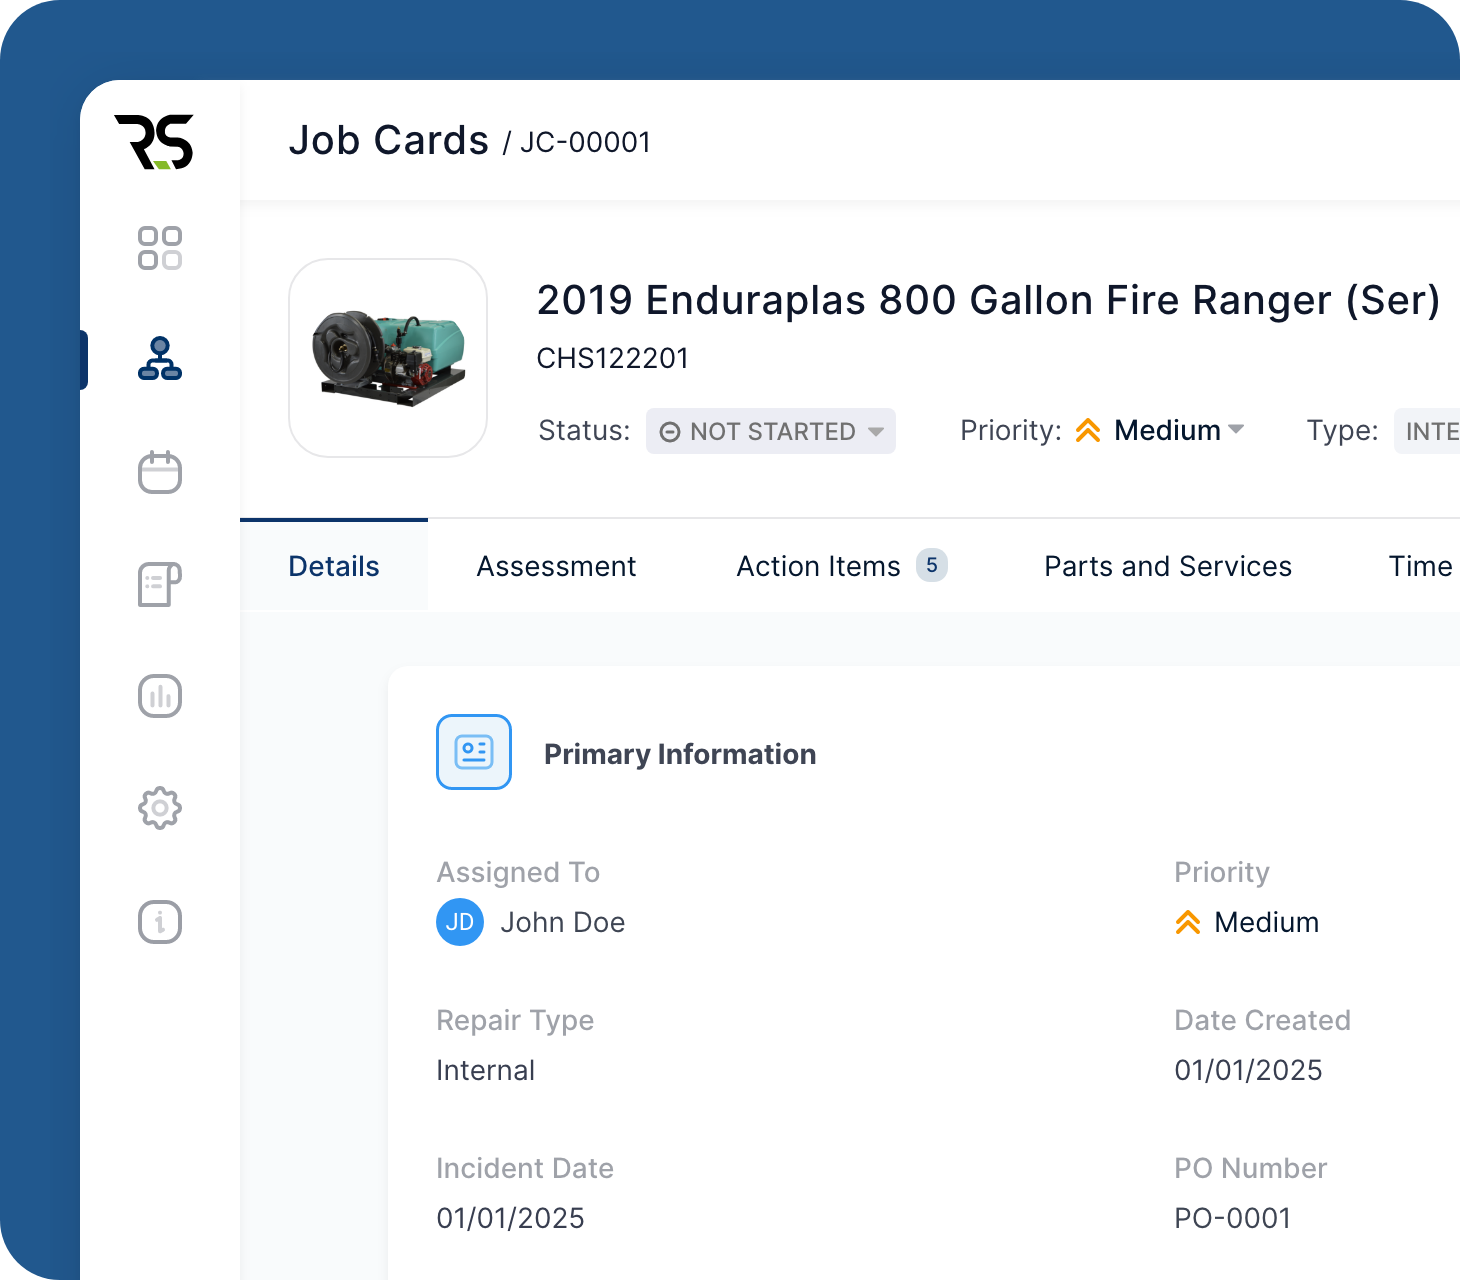The height and width of the screenshot is (1280, 1460).
Task: Click the priority chevrons beside Medium in Primary Information
Action: click(1188, 922)
